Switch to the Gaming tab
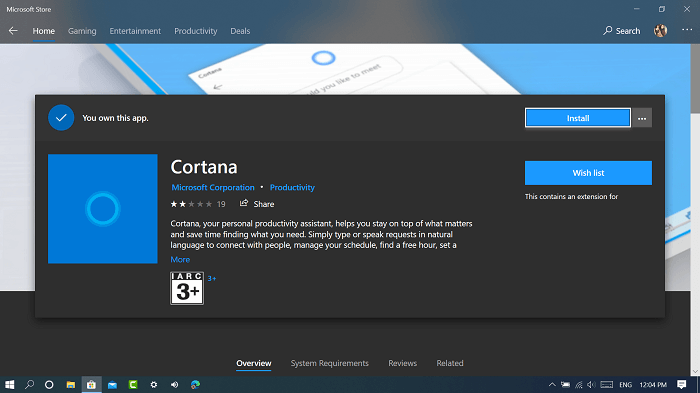Screen dimensions: 700x393 (x=82, y=31)
